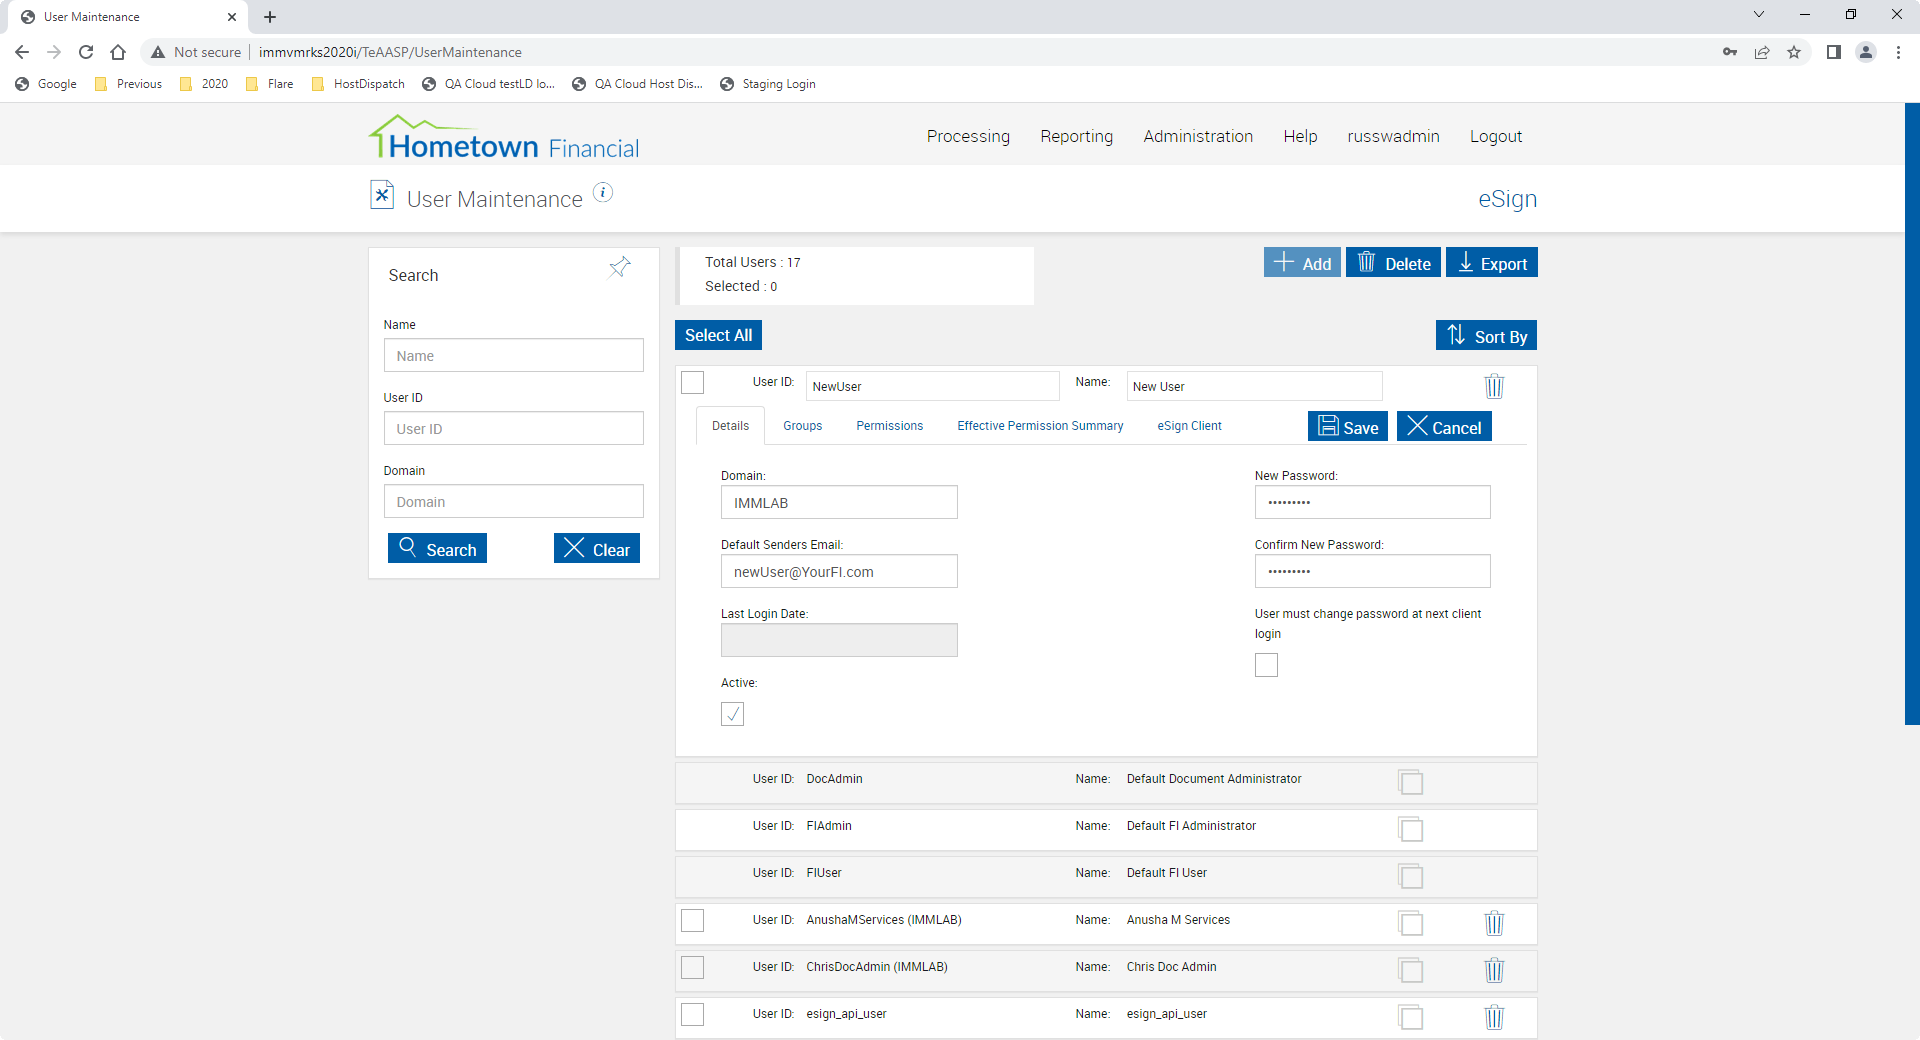Tick the NewUser row checkbox
This screenshot has height=1040, width=1920.
692,383
